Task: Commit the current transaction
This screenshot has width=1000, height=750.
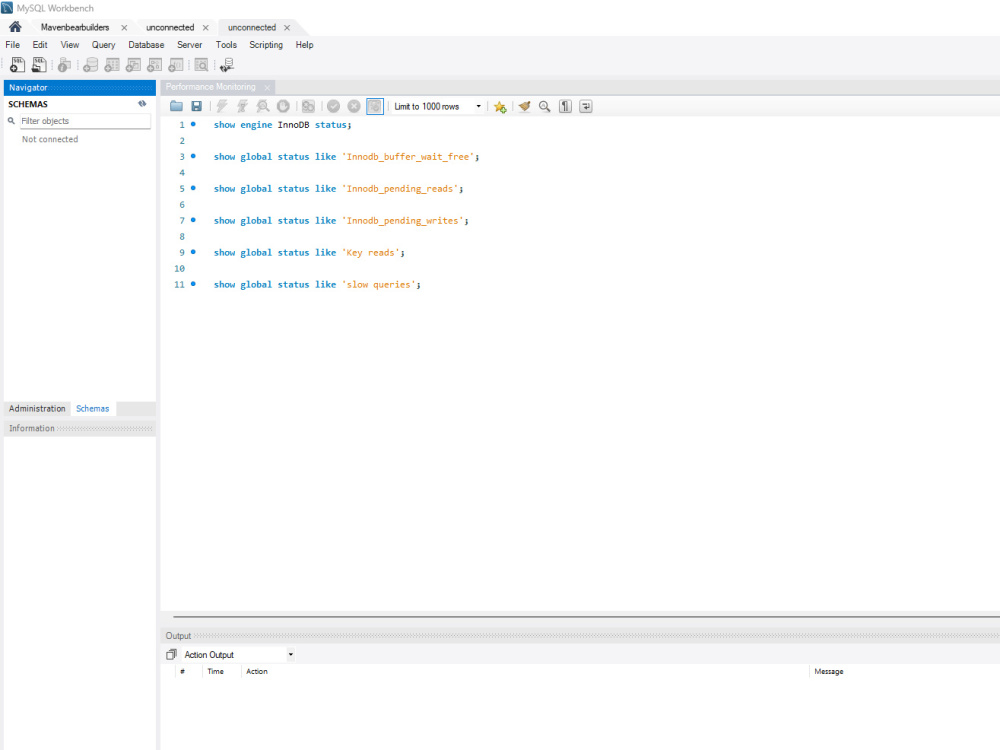Action: 334,107
